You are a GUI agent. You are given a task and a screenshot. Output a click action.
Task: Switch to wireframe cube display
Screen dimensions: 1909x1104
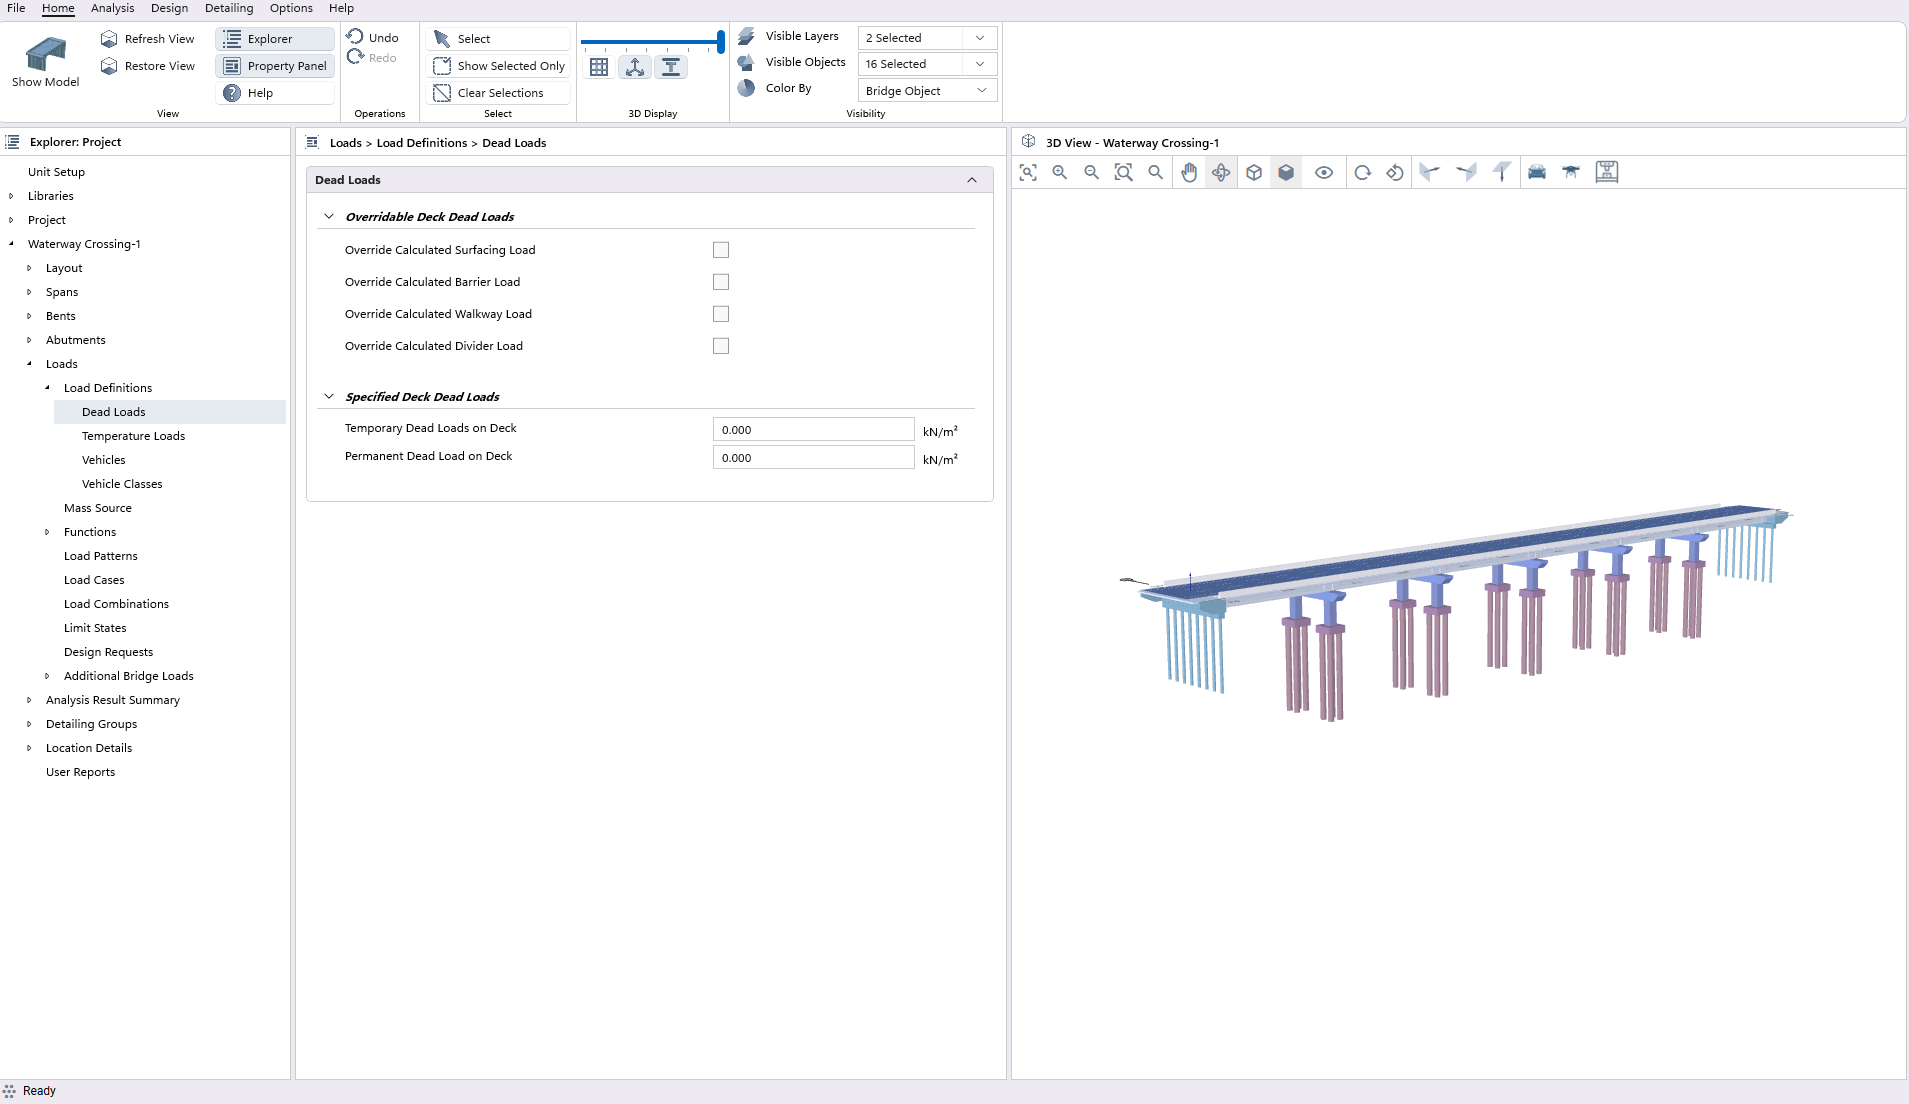coord(1254,172)
